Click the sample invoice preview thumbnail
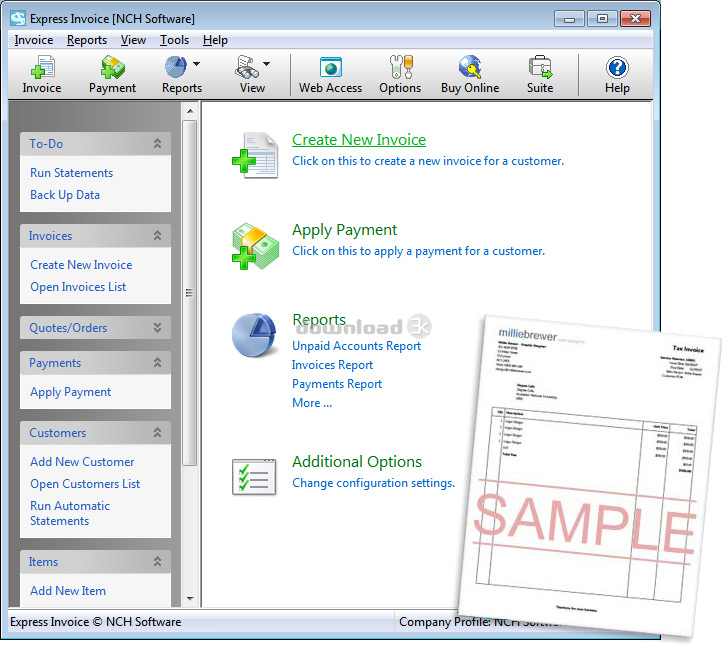 pos(590,476)
